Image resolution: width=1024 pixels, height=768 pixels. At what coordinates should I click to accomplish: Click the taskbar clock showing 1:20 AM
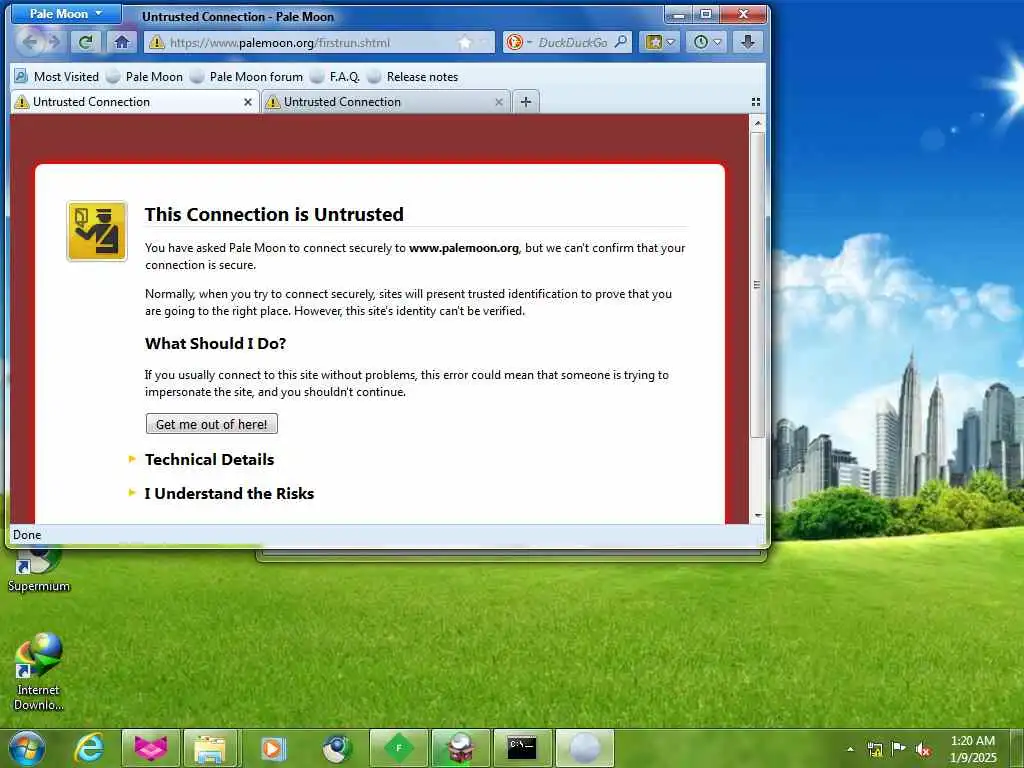coord(973,749)
